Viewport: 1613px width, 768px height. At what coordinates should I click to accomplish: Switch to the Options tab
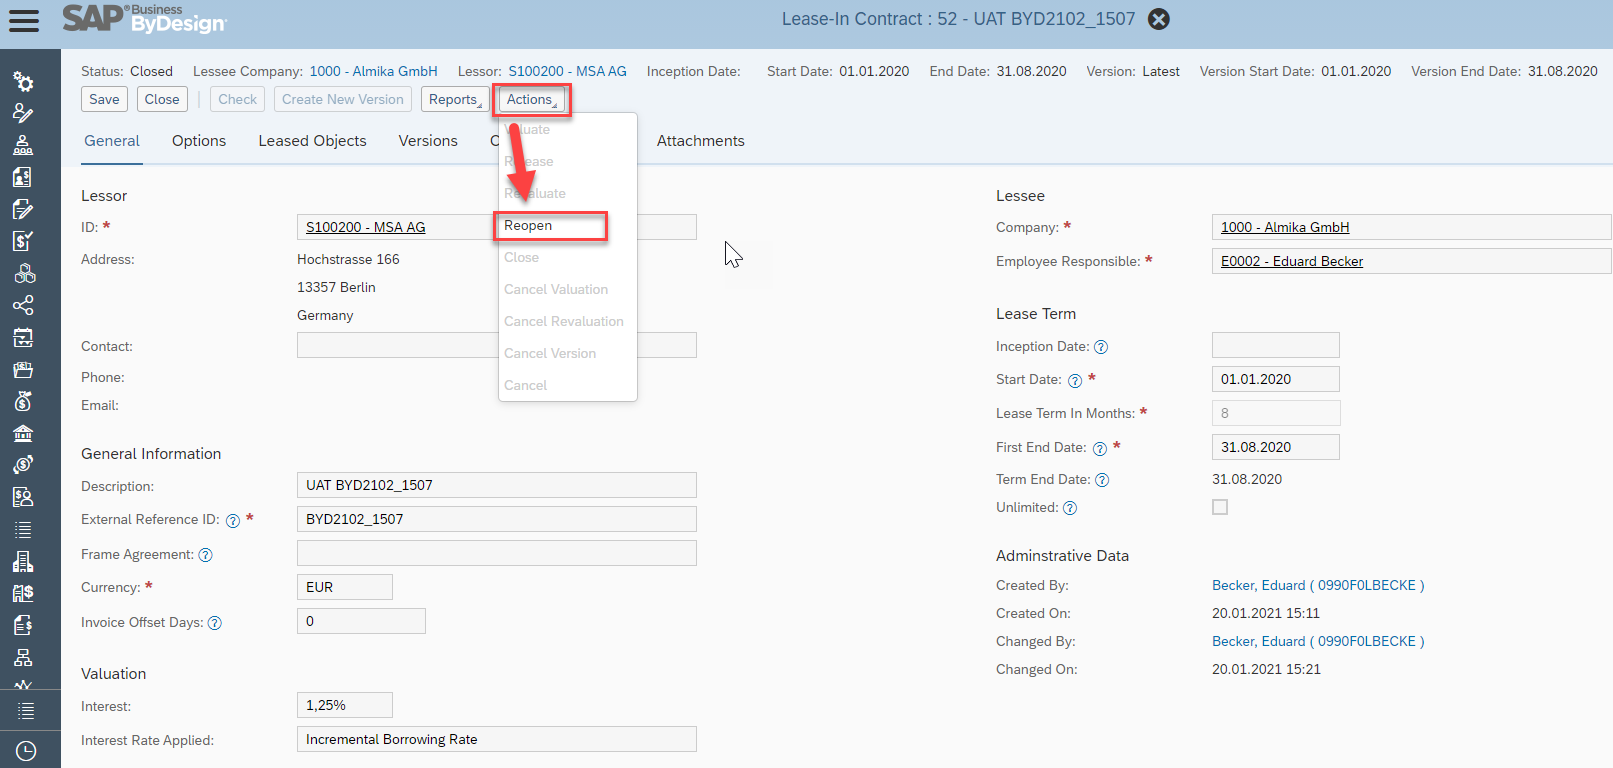pos(199,141)
